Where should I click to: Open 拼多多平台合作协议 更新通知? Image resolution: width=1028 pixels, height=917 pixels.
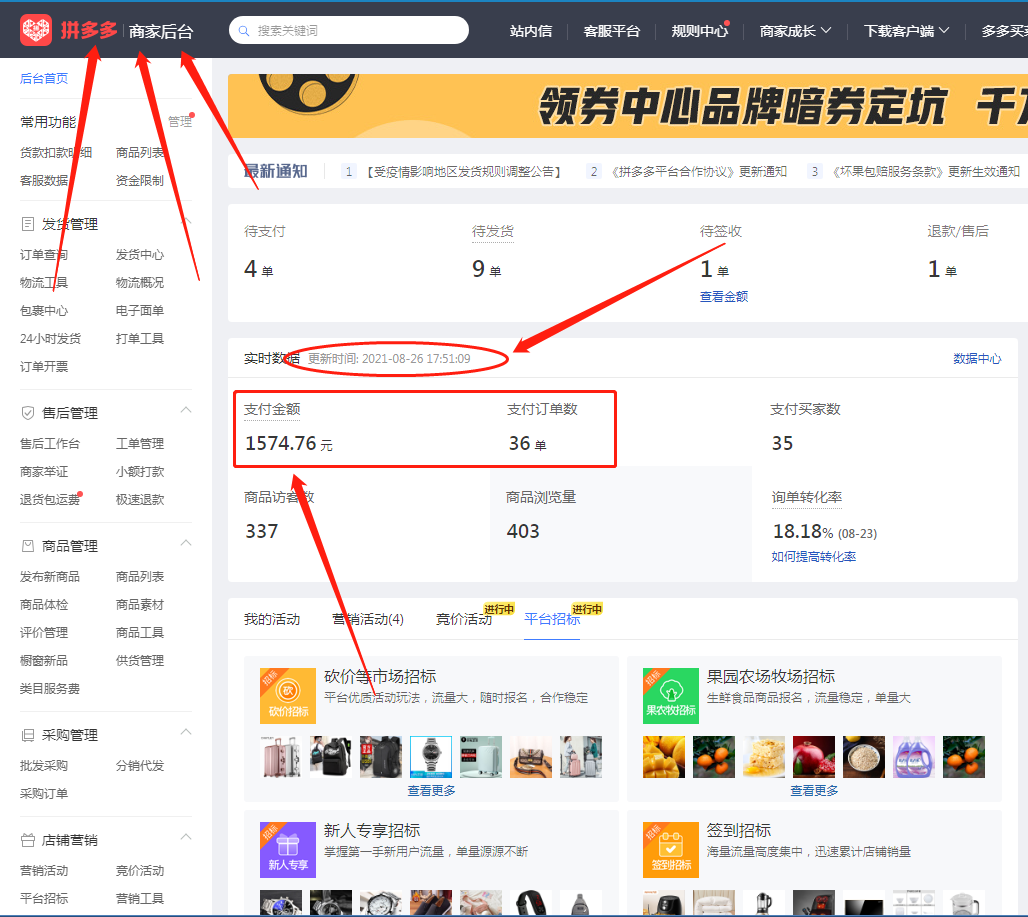coord(698,172)
